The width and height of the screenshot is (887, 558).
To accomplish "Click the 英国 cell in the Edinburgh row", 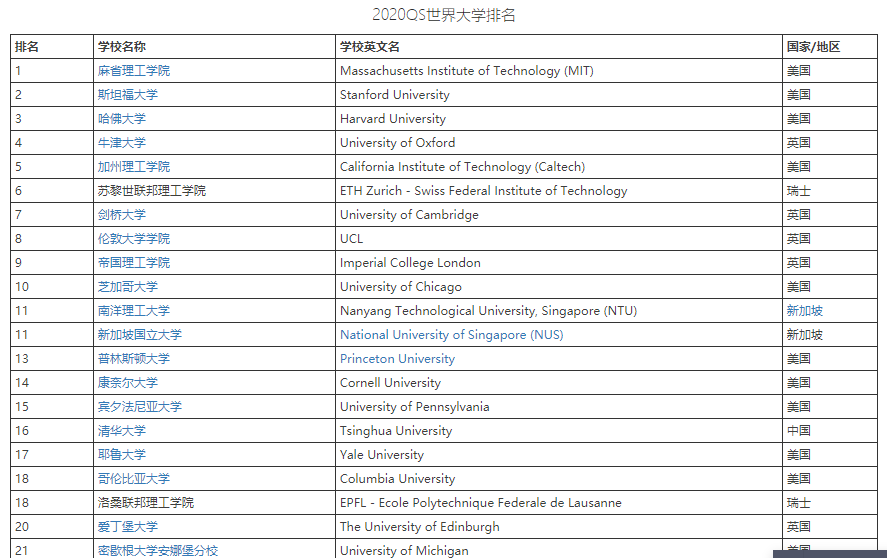I will point(830,527).
